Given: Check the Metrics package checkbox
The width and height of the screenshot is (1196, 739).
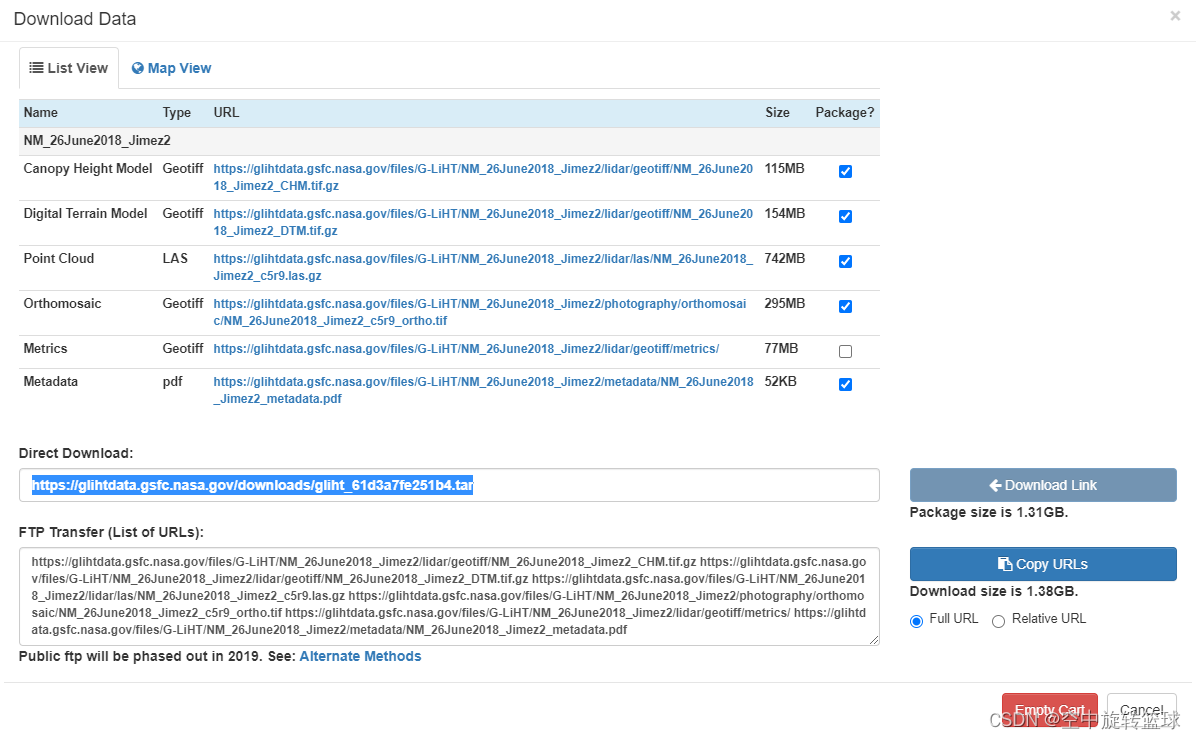Looking at the screenshot, I should point(845,352).
